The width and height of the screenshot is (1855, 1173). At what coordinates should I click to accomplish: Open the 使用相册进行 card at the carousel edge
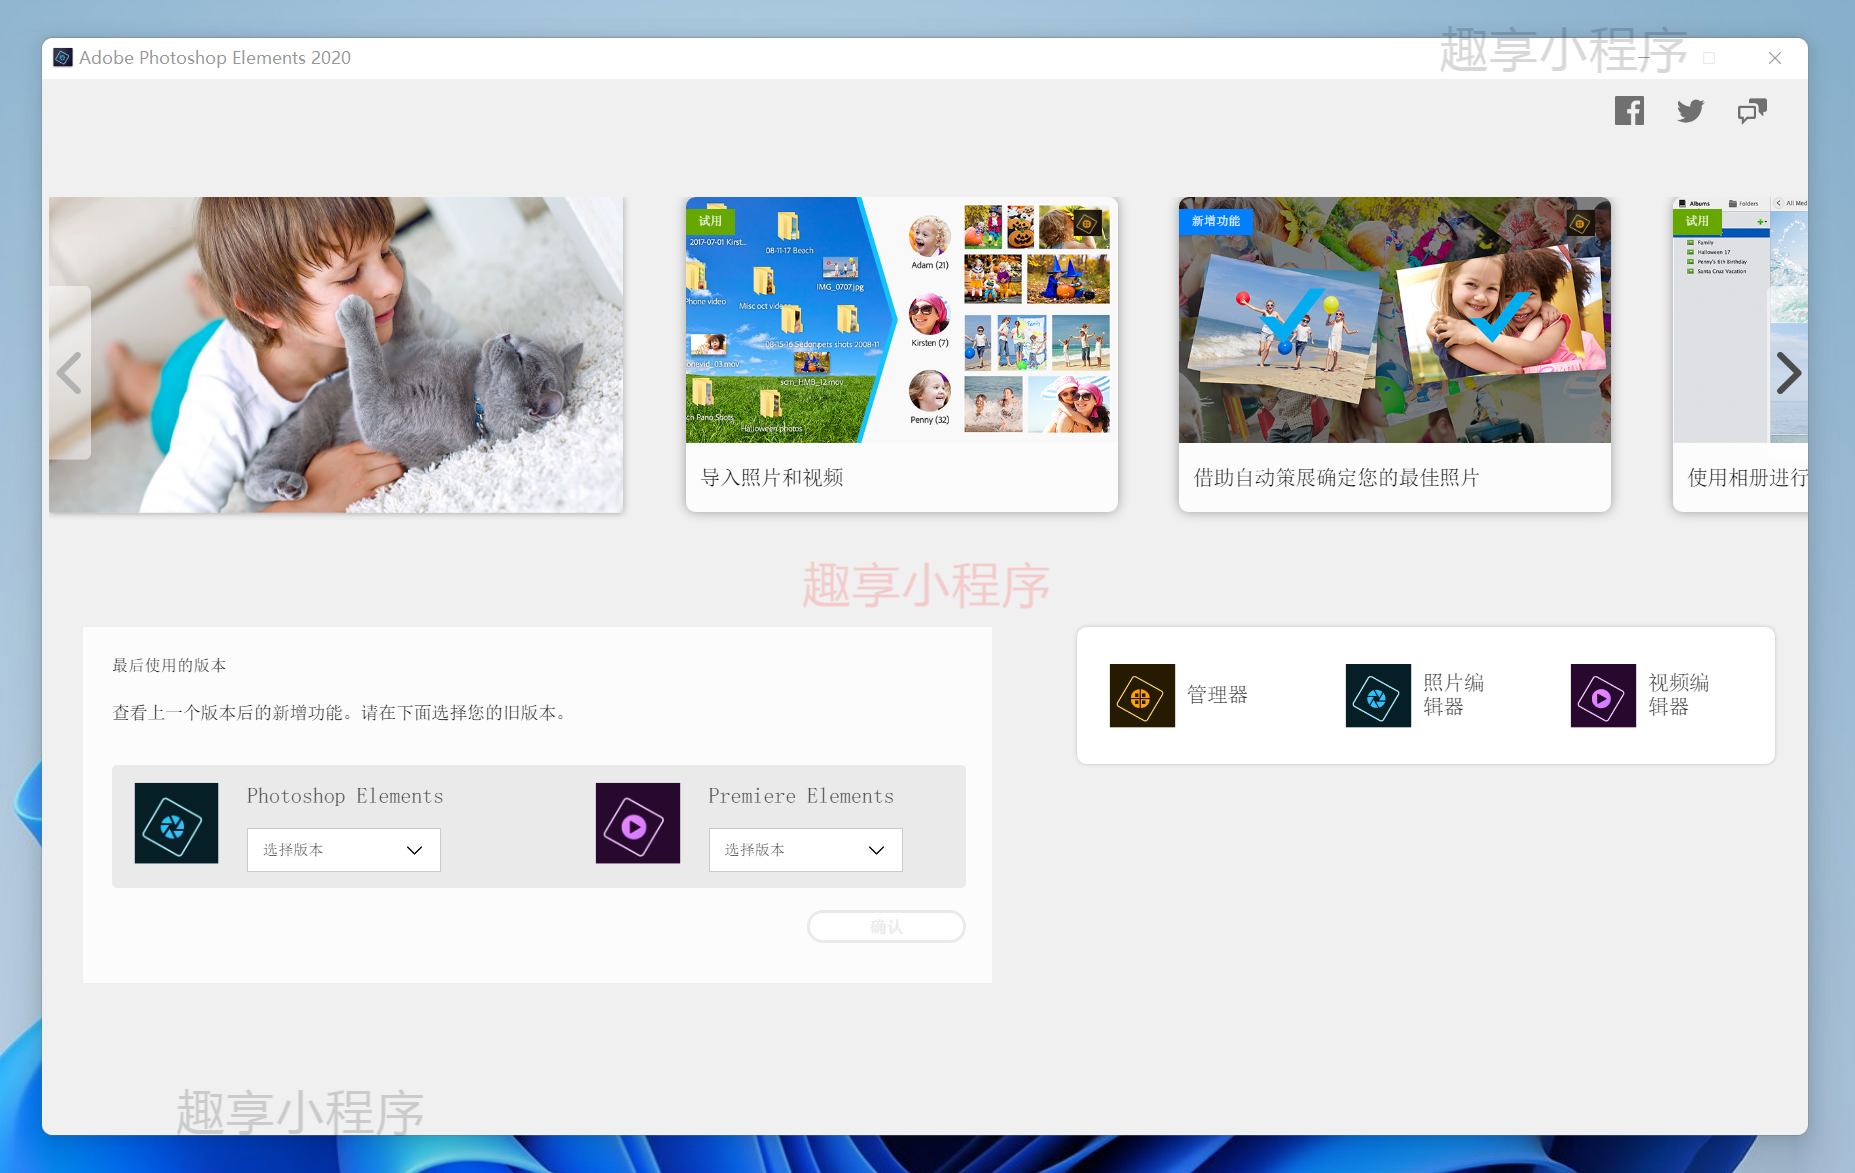[1740, 354]
